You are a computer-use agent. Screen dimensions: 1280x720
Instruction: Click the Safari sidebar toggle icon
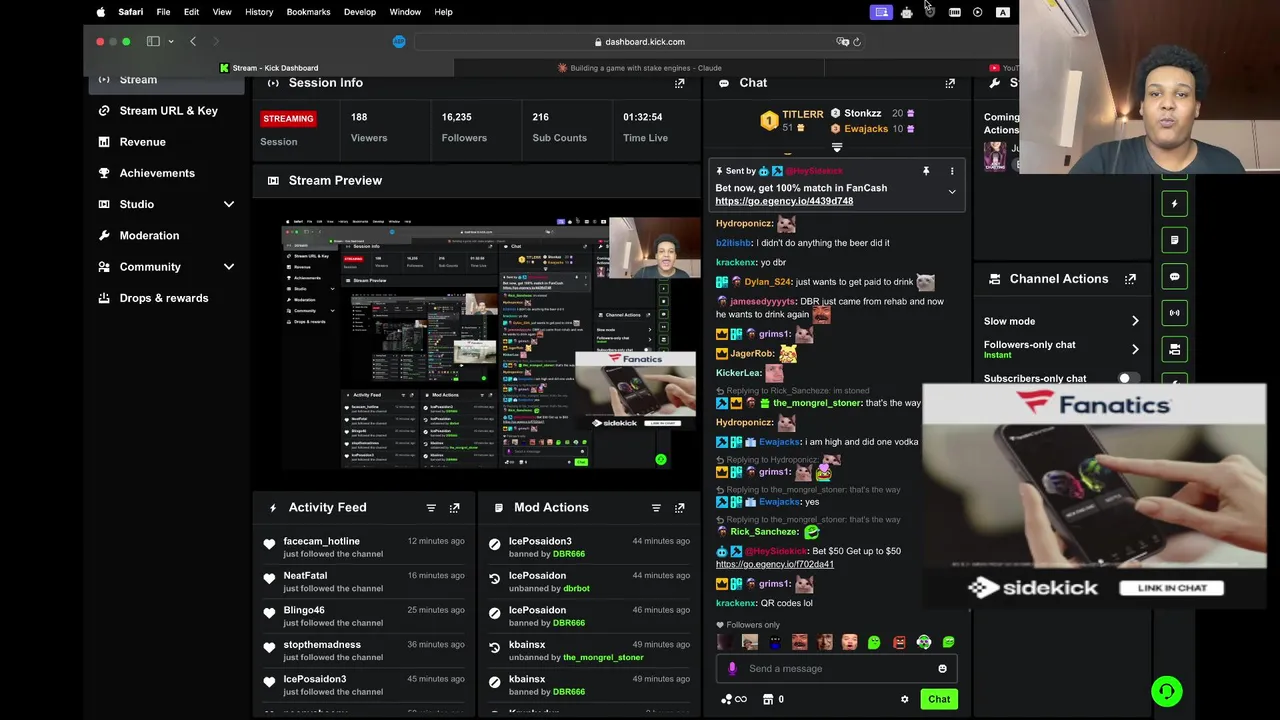point(153,42)
